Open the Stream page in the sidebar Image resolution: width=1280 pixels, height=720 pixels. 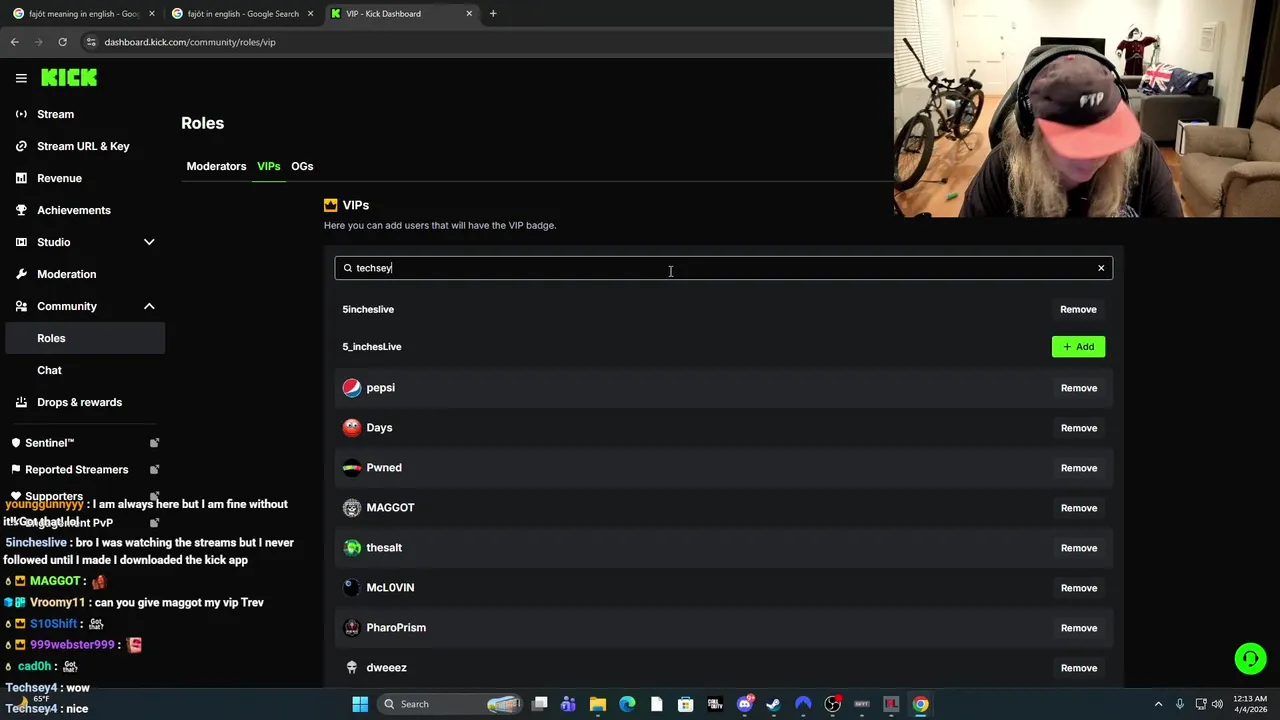click(x=56, y=114)
